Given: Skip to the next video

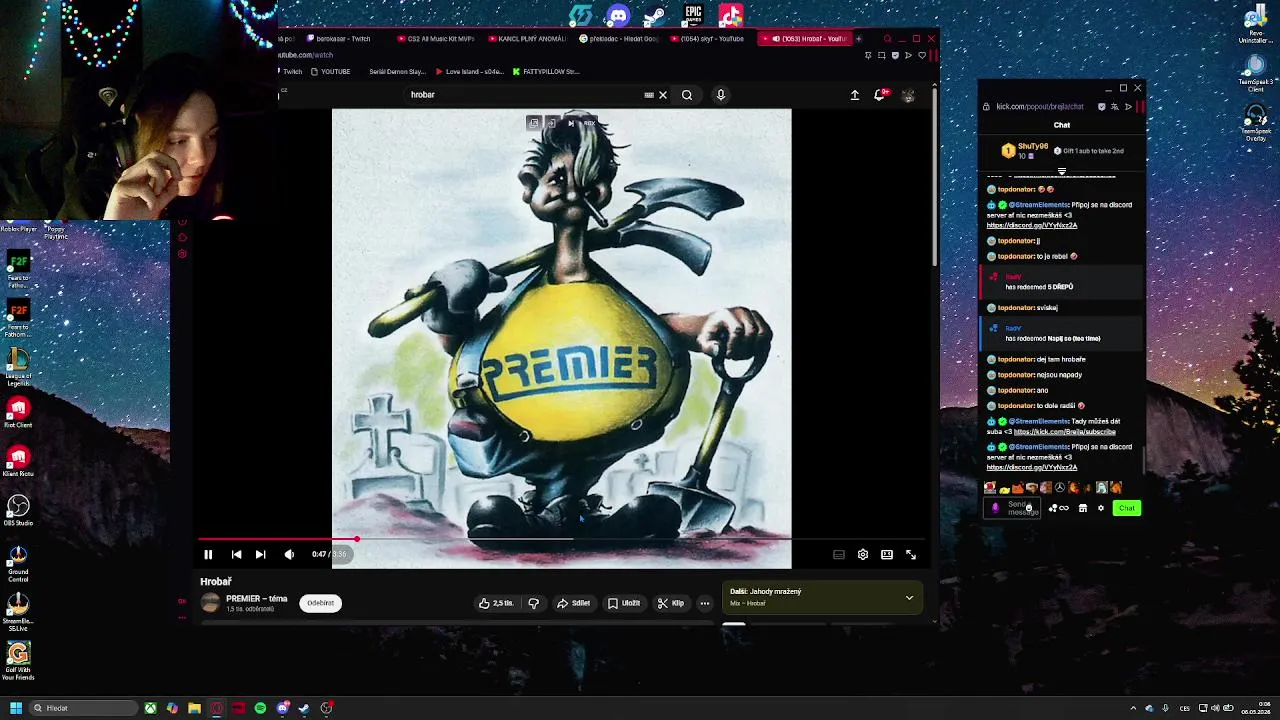Looking at the screenshot, I should point(260,554).
